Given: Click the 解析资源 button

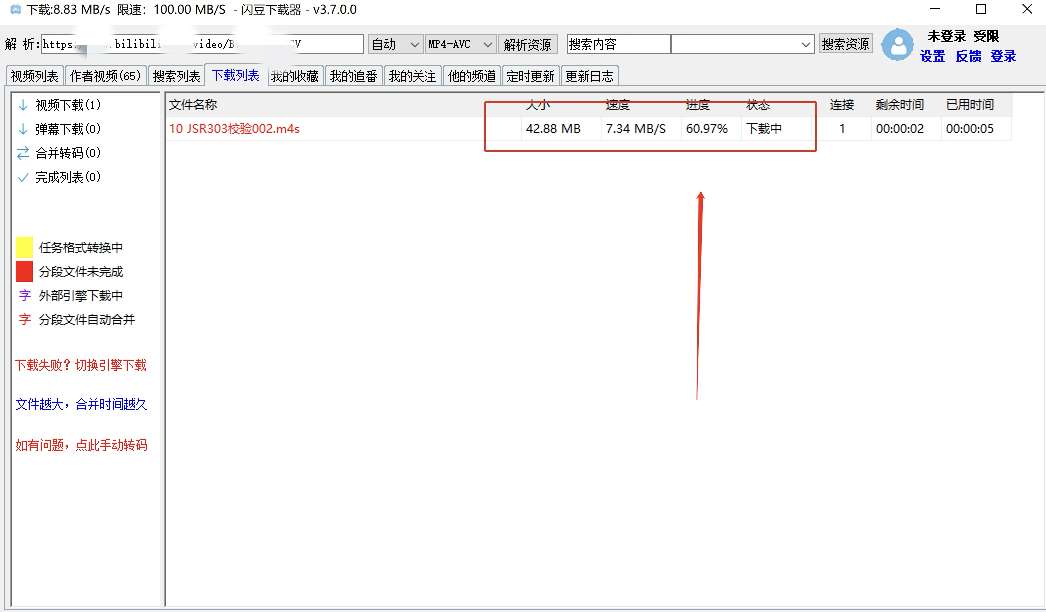Looking at the screenshot, I should [x=528, y=44].
